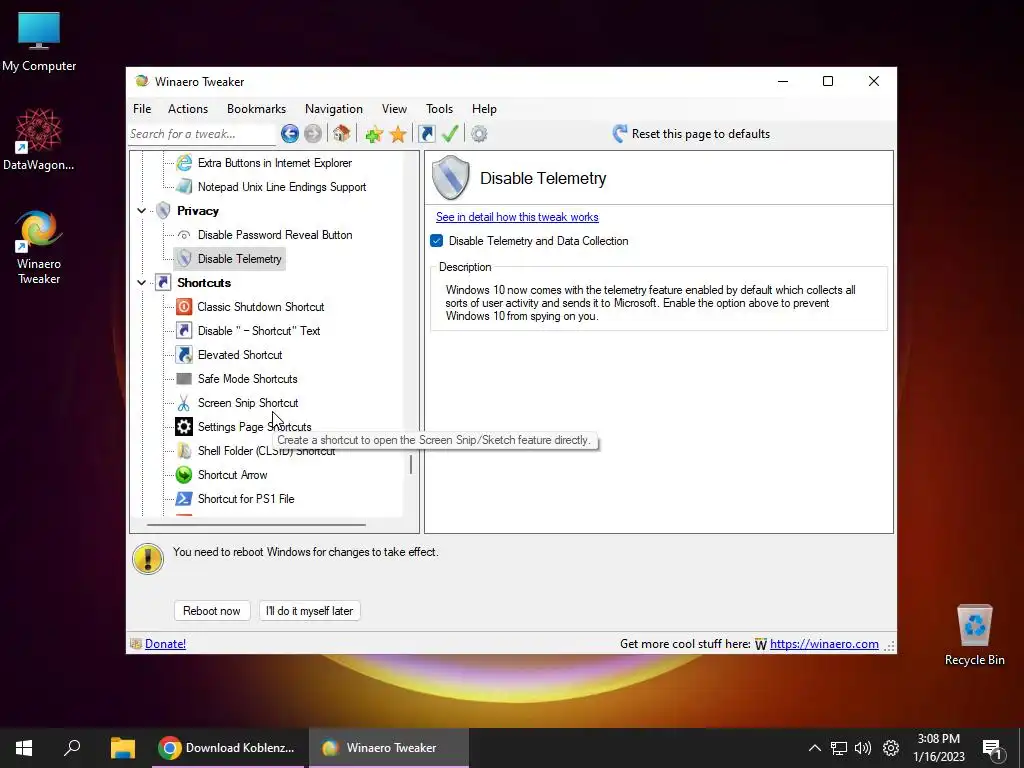The width and height of the screenshot is (1024, 768).
Task: Click the gear Settings Page Shortcuts icon
Action: (184, 427)
